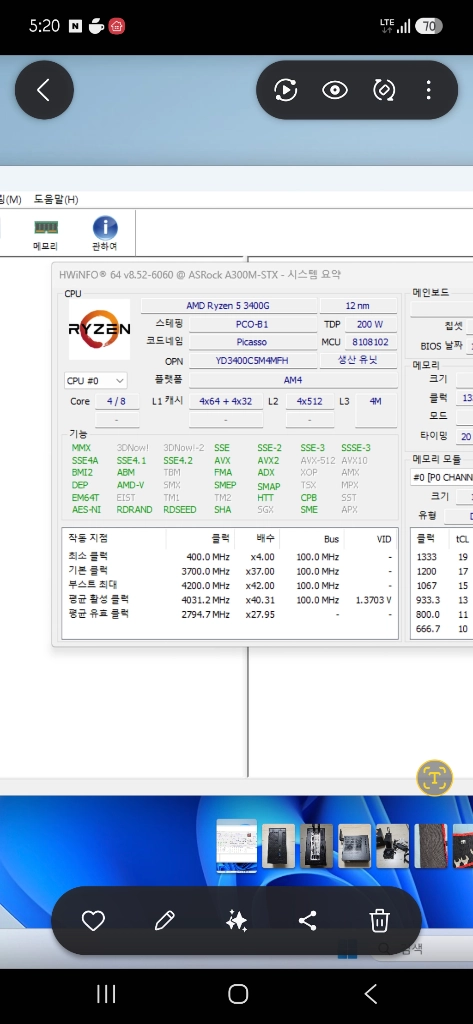The height and width of the screenshot is (1024, 473).
Task: Mark photo as favorite with heart icon
Action: tap(93, 921)
